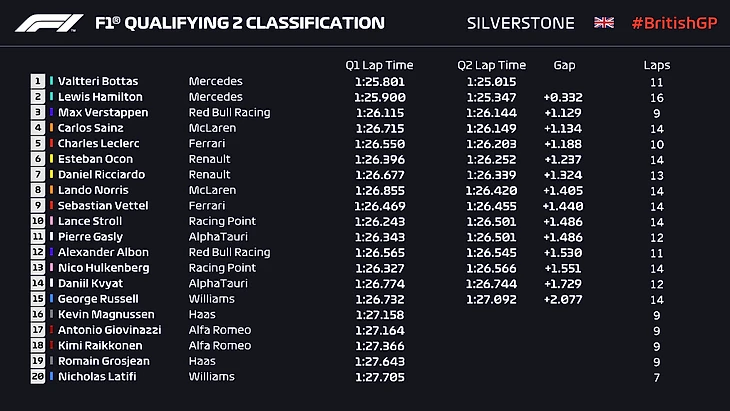Click Max Verstappen's Q2 lap time 1:26.144

coord(491,112)
